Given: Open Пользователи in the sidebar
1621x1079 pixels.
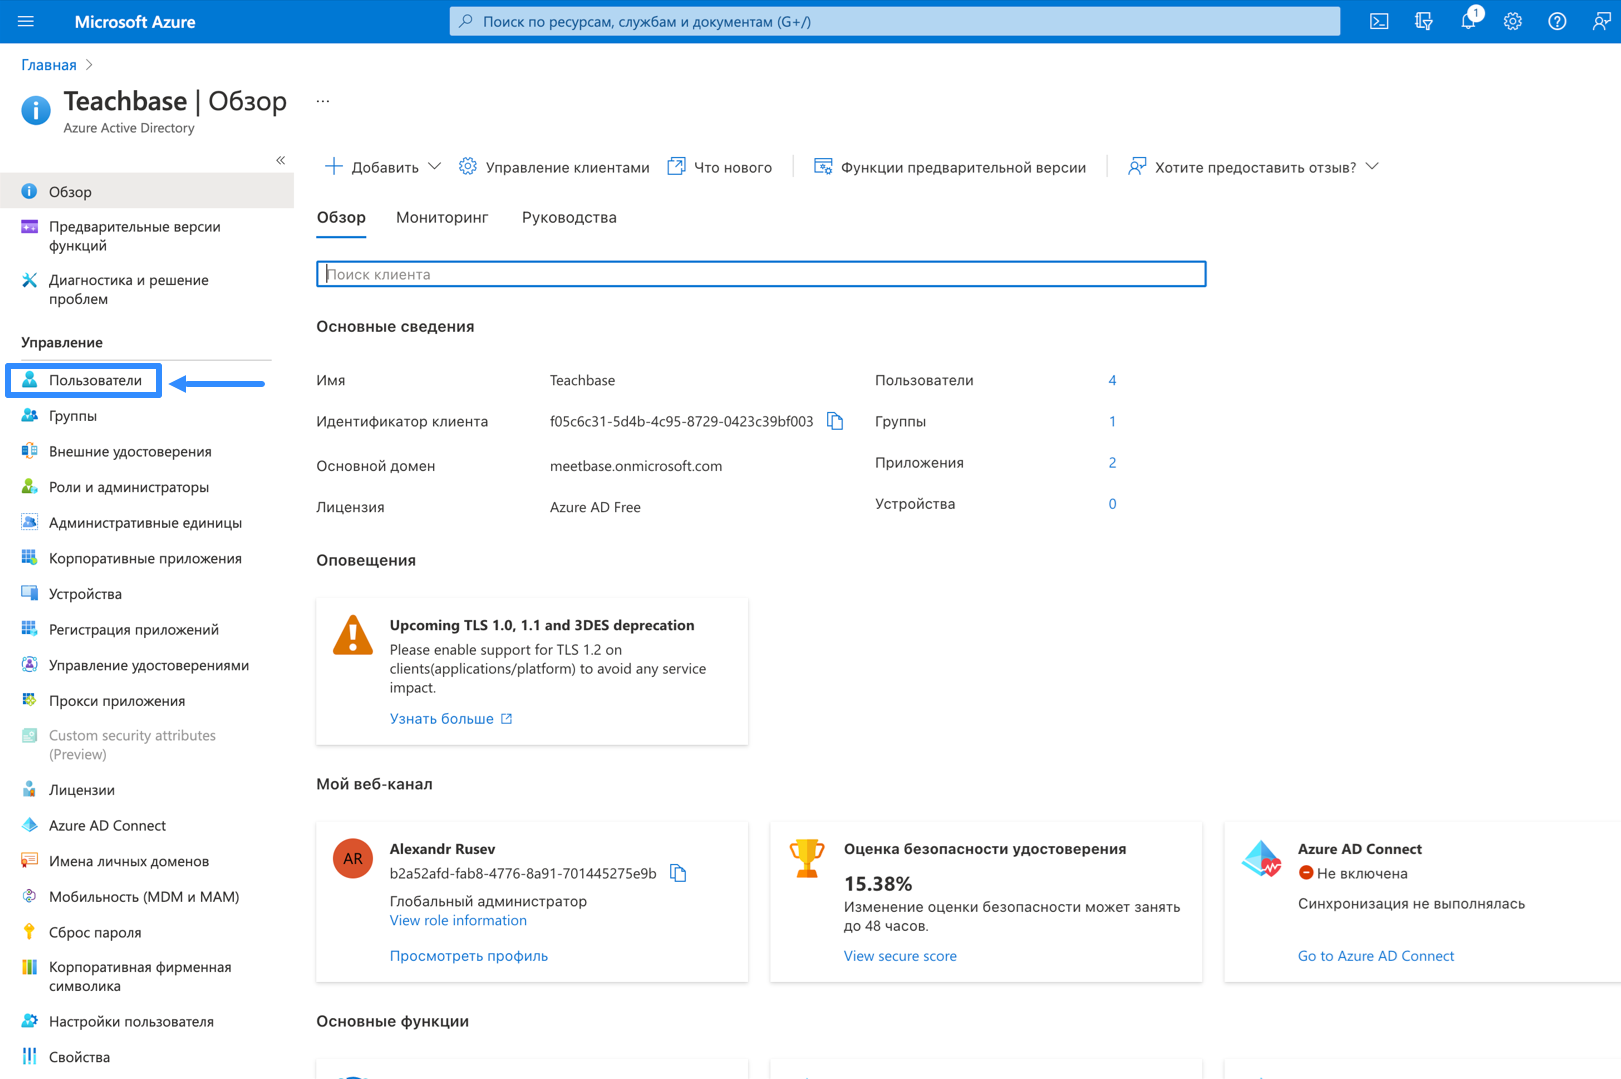Looking at the screenshot, I should point(95,380).
